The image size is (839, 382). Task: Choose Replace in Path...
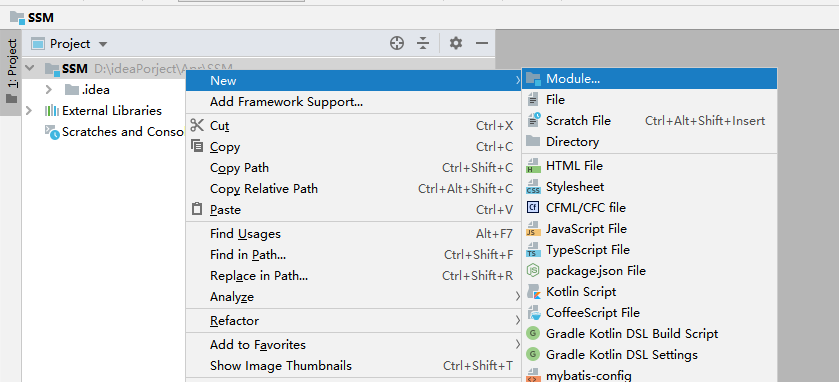(x=354, y=276)
